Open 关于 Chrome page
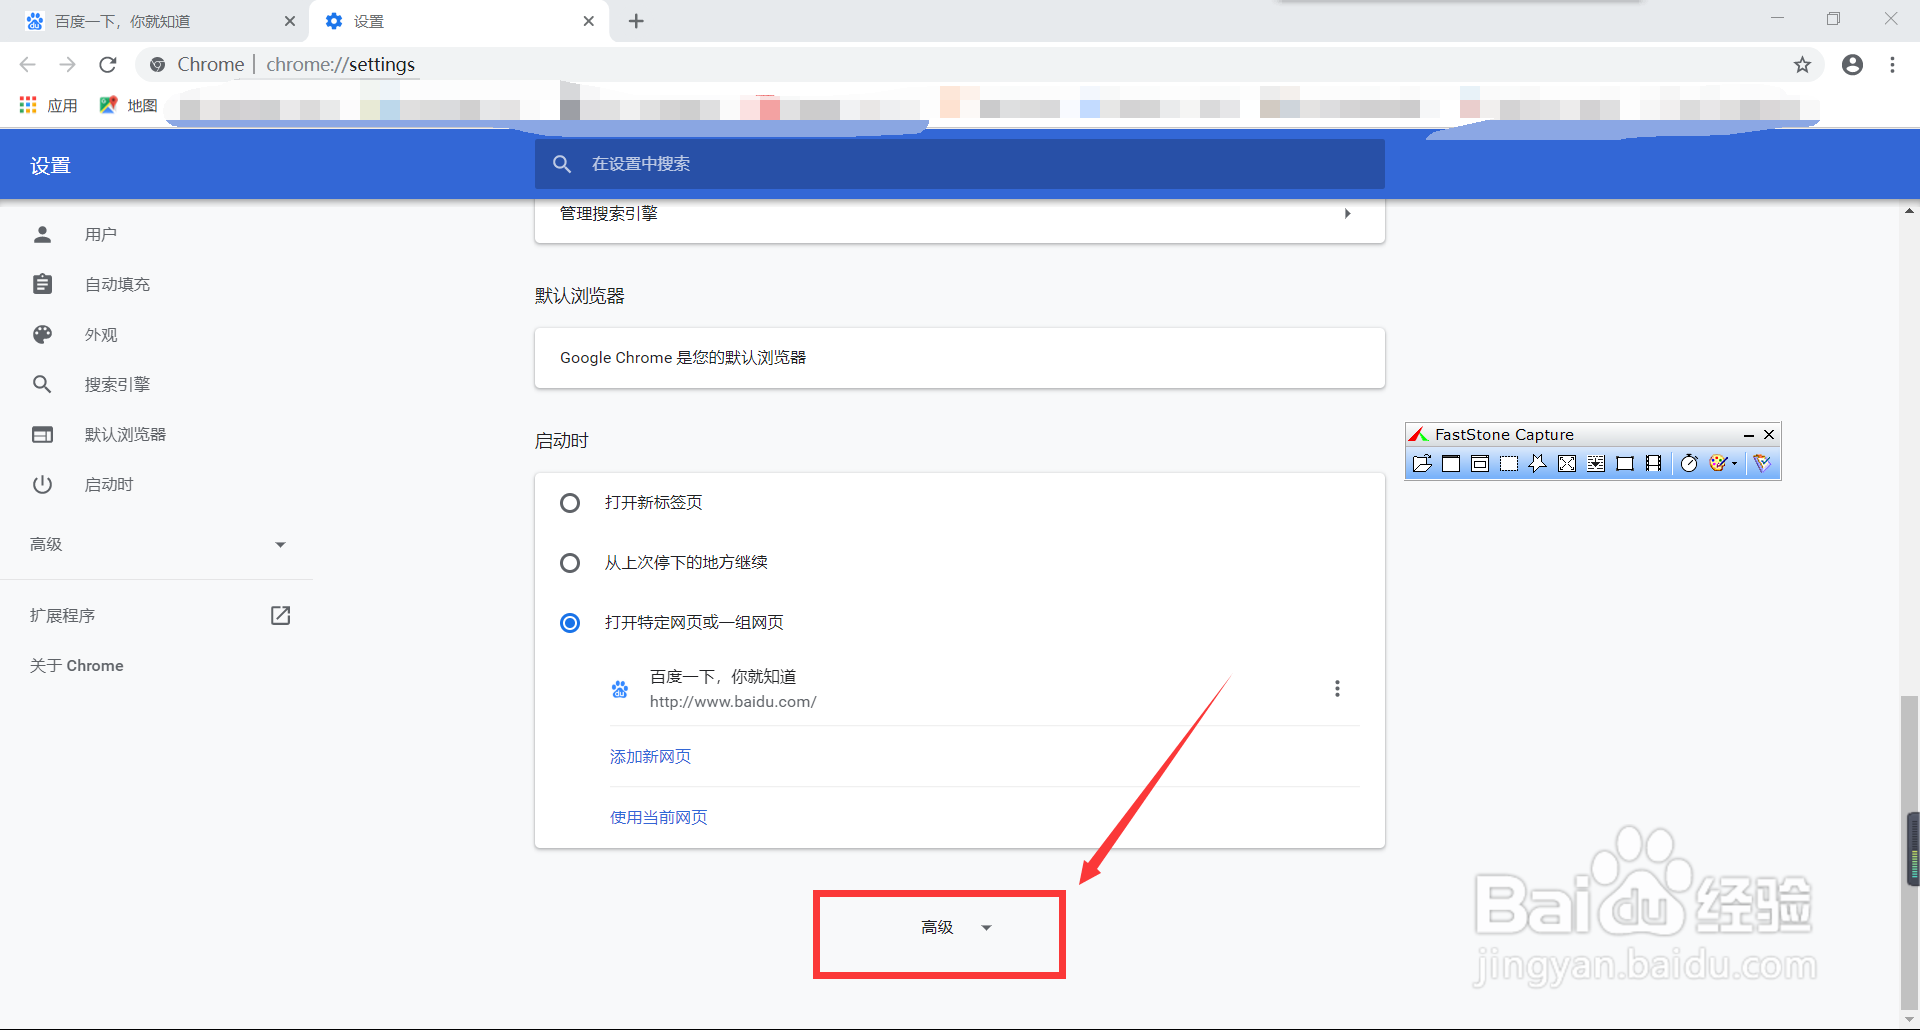The image size is (1920, 1030). (77, 665)
